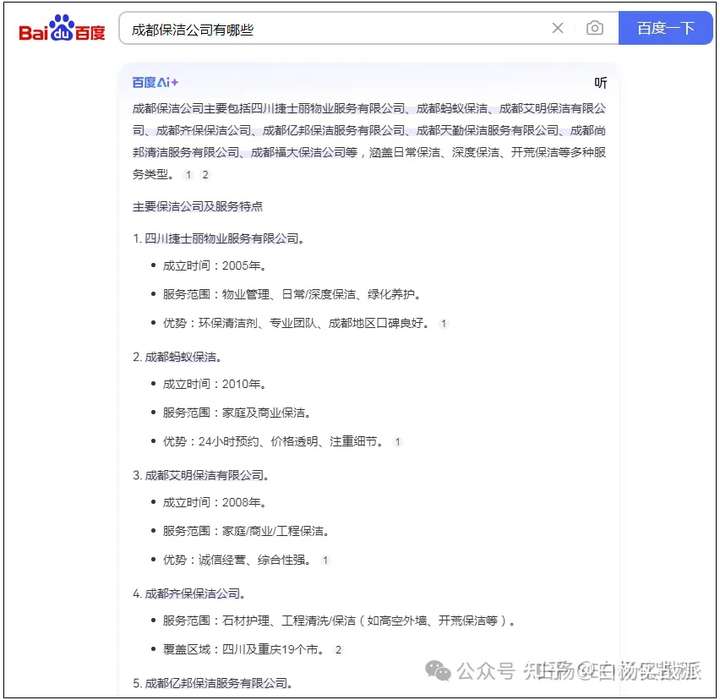Open citation 2 after 务类型 summary

(205, 175)
